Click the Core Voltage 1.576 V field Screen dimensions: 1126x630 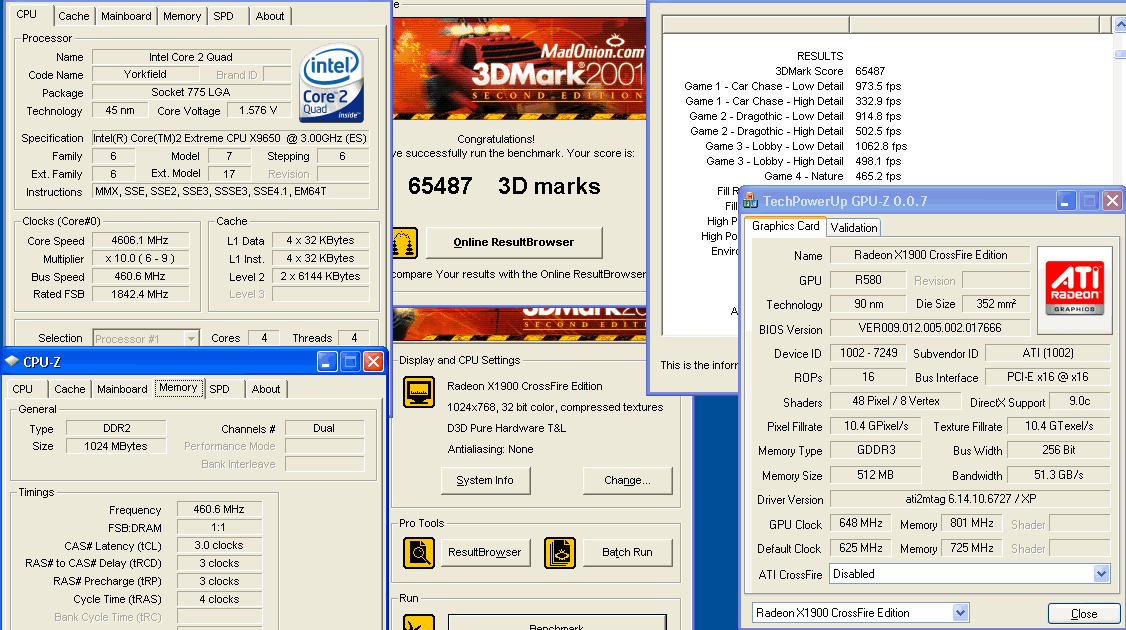coord(258,111)
